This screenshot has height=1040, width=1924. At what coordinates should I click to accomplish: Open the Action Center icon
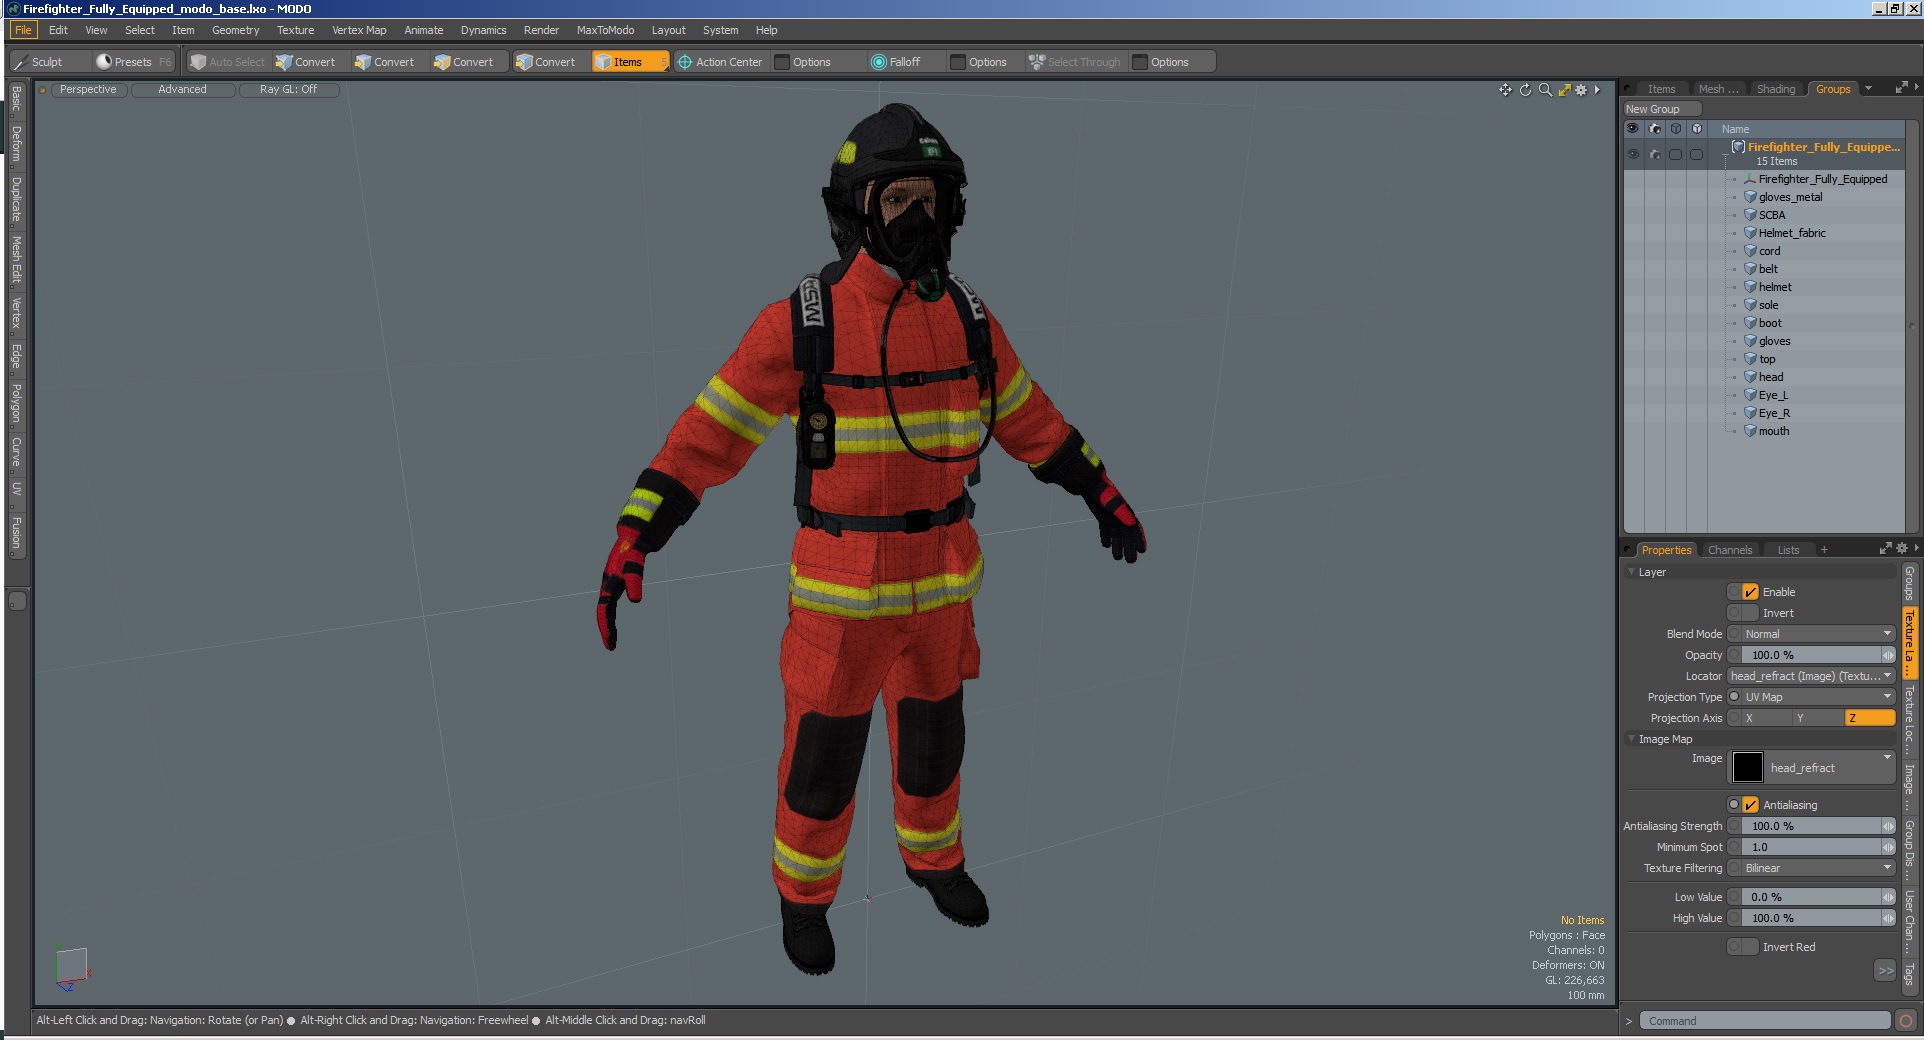pos(685,62)
